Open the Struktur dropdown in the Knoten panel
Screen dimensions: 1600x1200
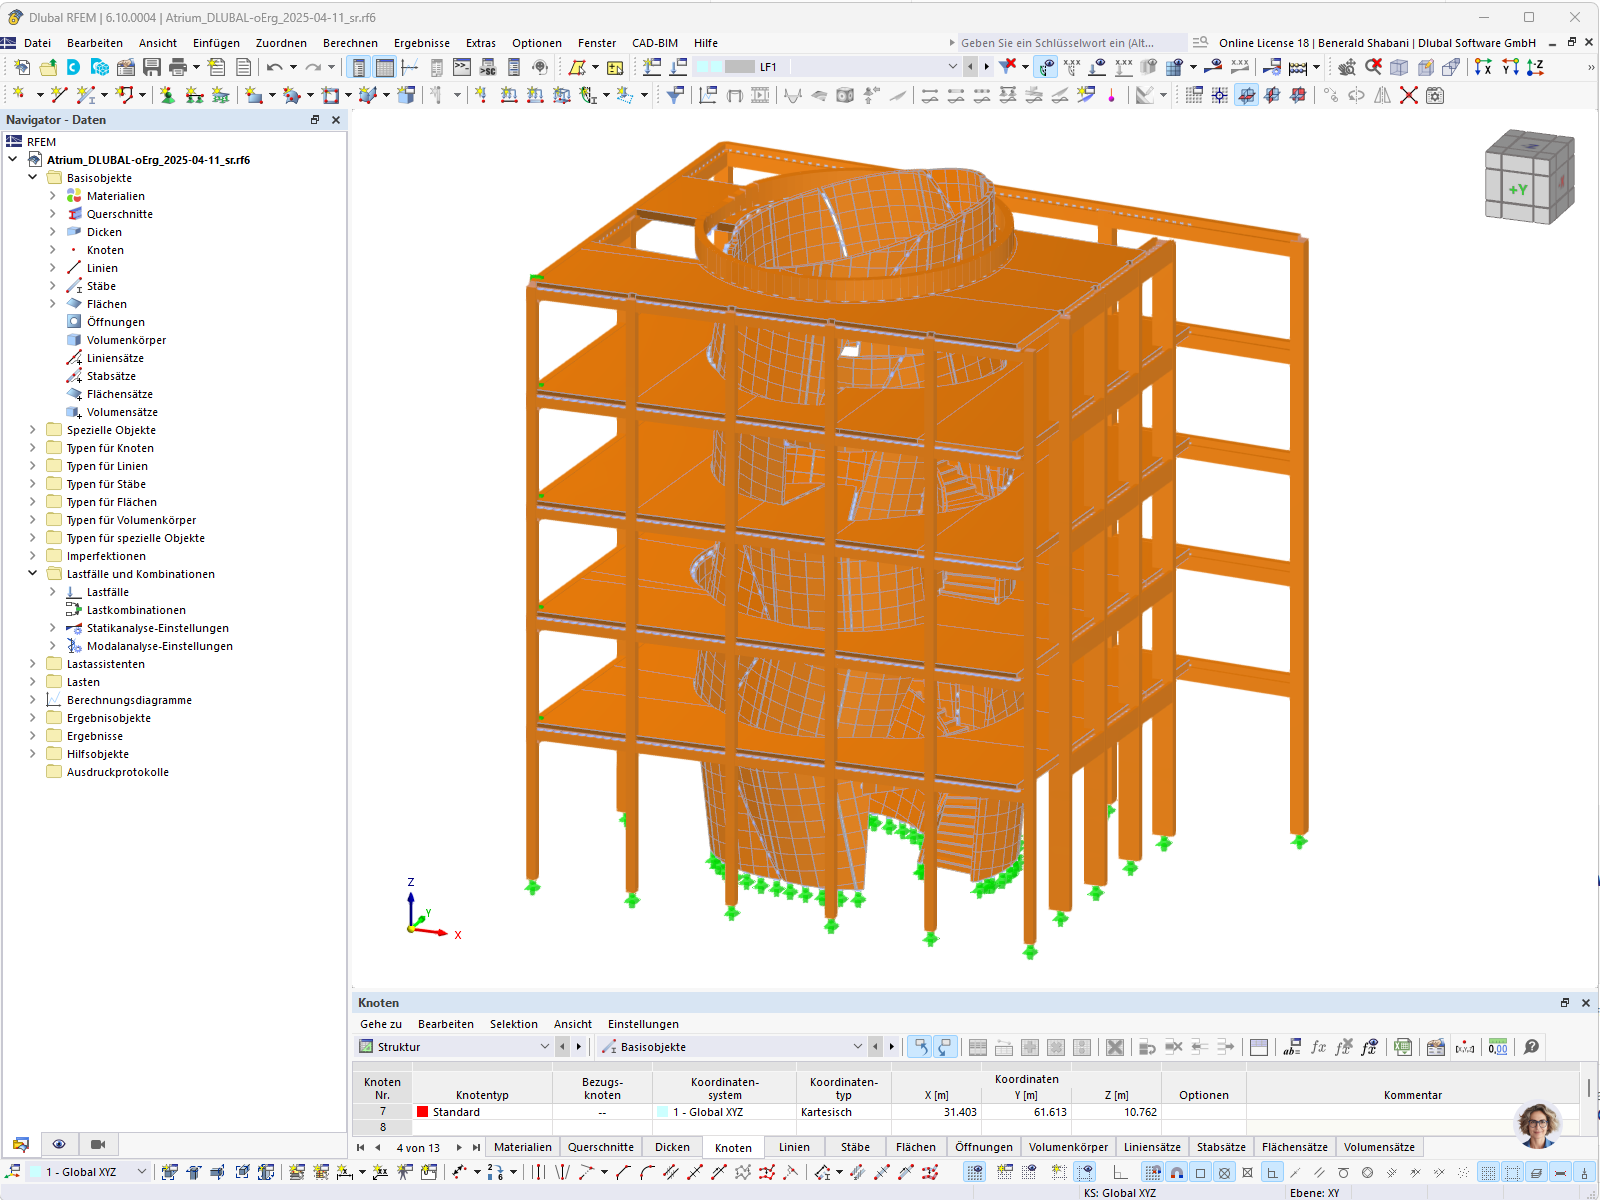pyautogui.click(x=545, y=1046)
